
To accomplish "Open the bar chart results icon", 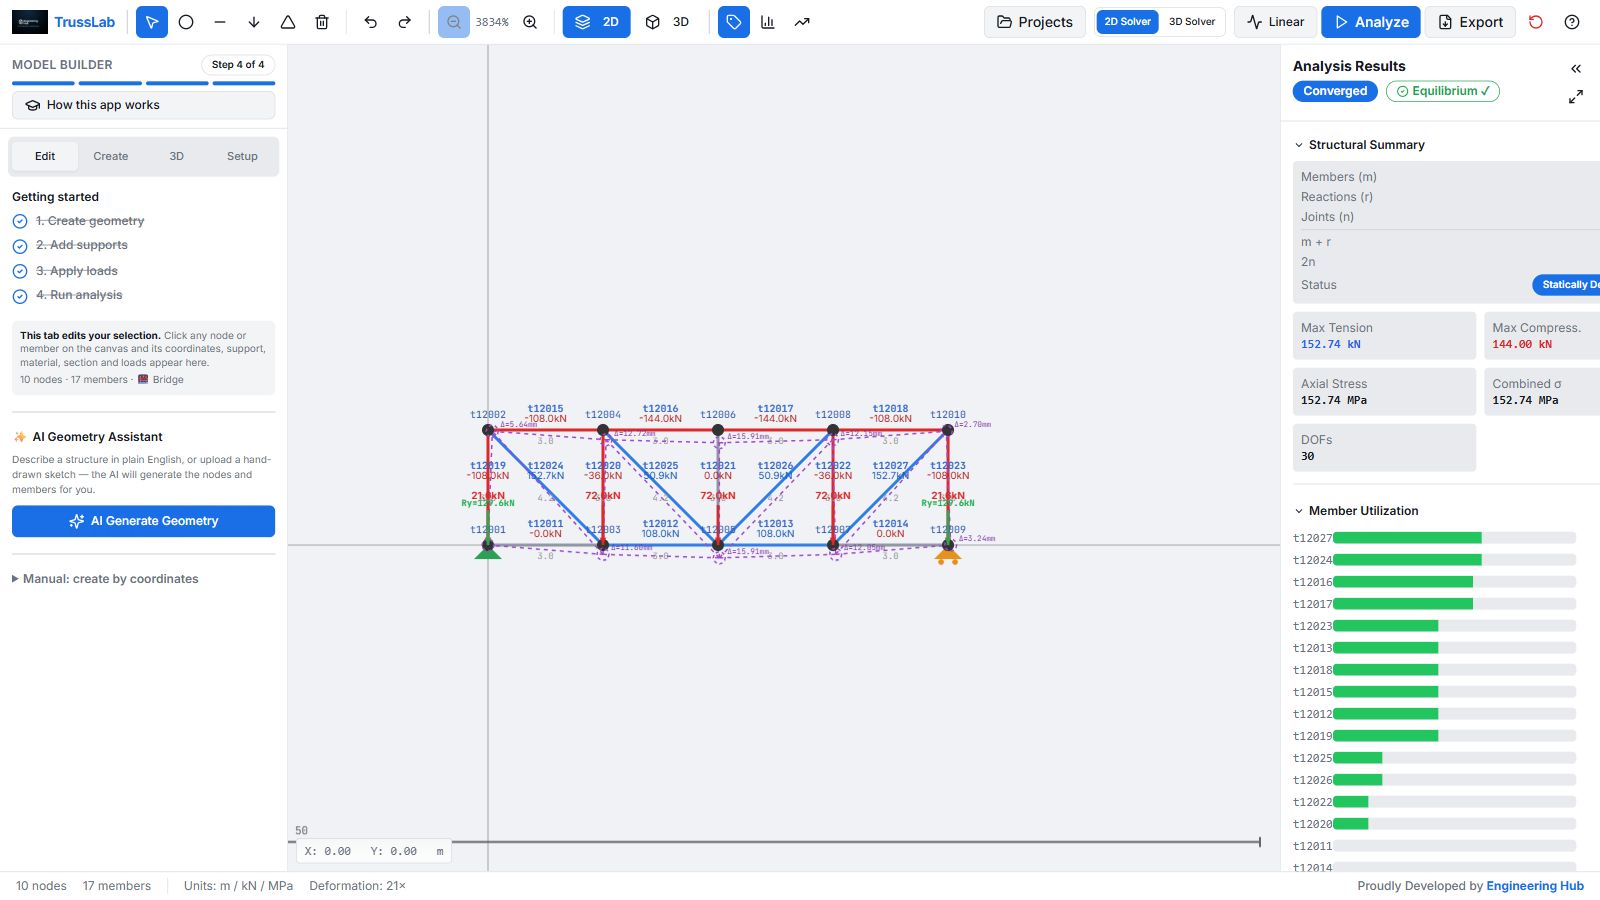I will click(768, 22).
